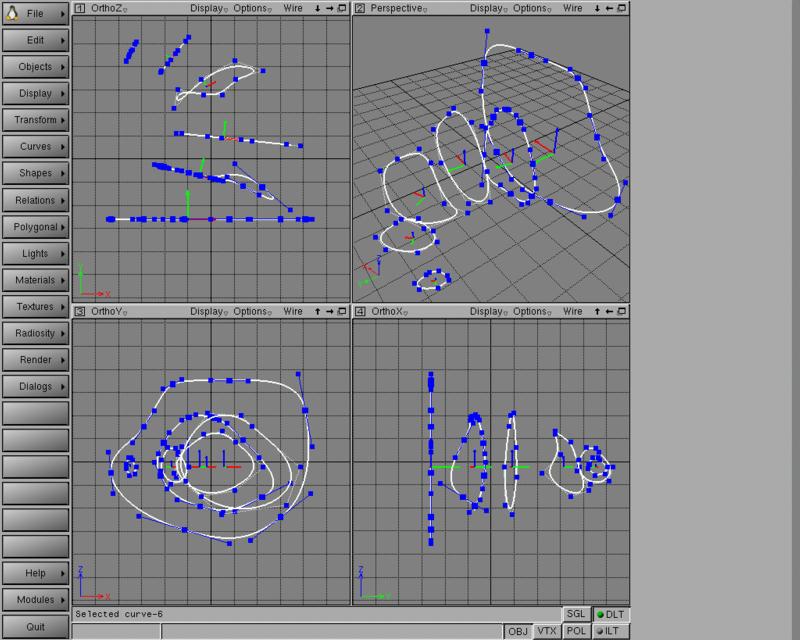
Task: Open the Polygonal menu
Action: click(35, 227)
